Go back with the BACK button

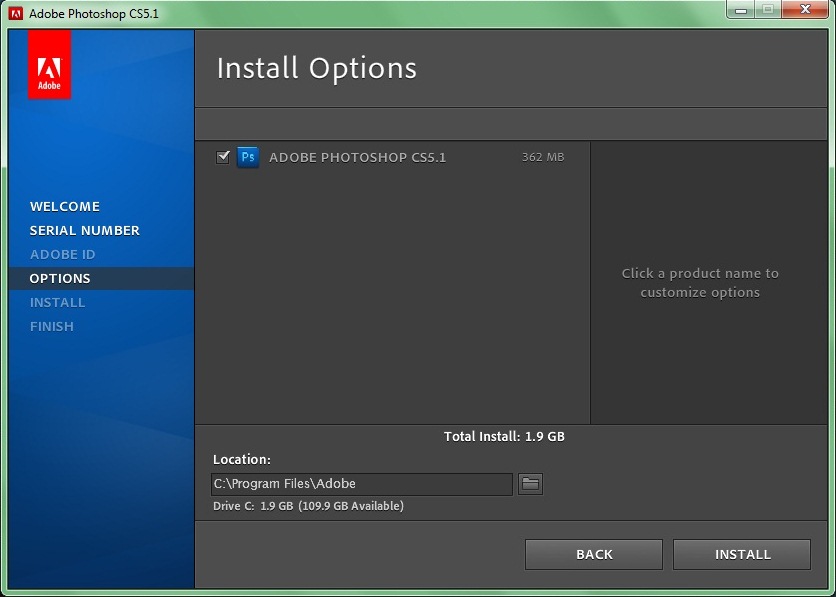[x=594, y=554]
